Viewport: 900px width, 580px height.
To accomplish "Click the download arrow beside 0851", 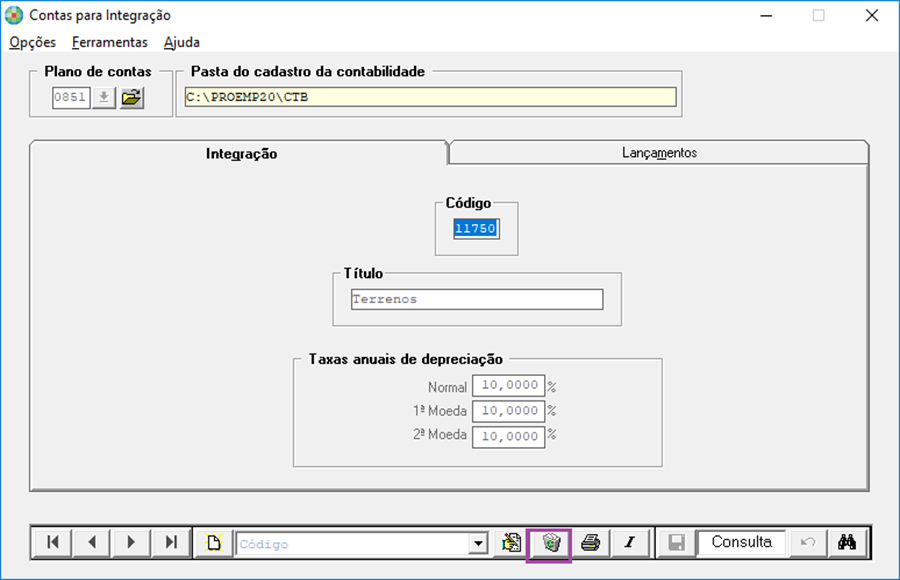I will pos(104,97).
